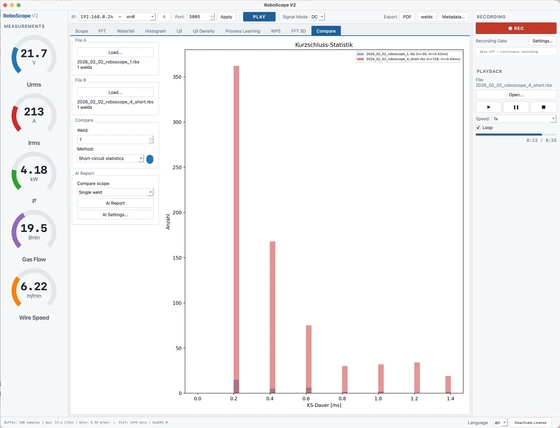Click file name 2026_02_02_roboscope_4_short.rbs under File B
This screenshot has height=428, width=560.
[x=115, y=102]
